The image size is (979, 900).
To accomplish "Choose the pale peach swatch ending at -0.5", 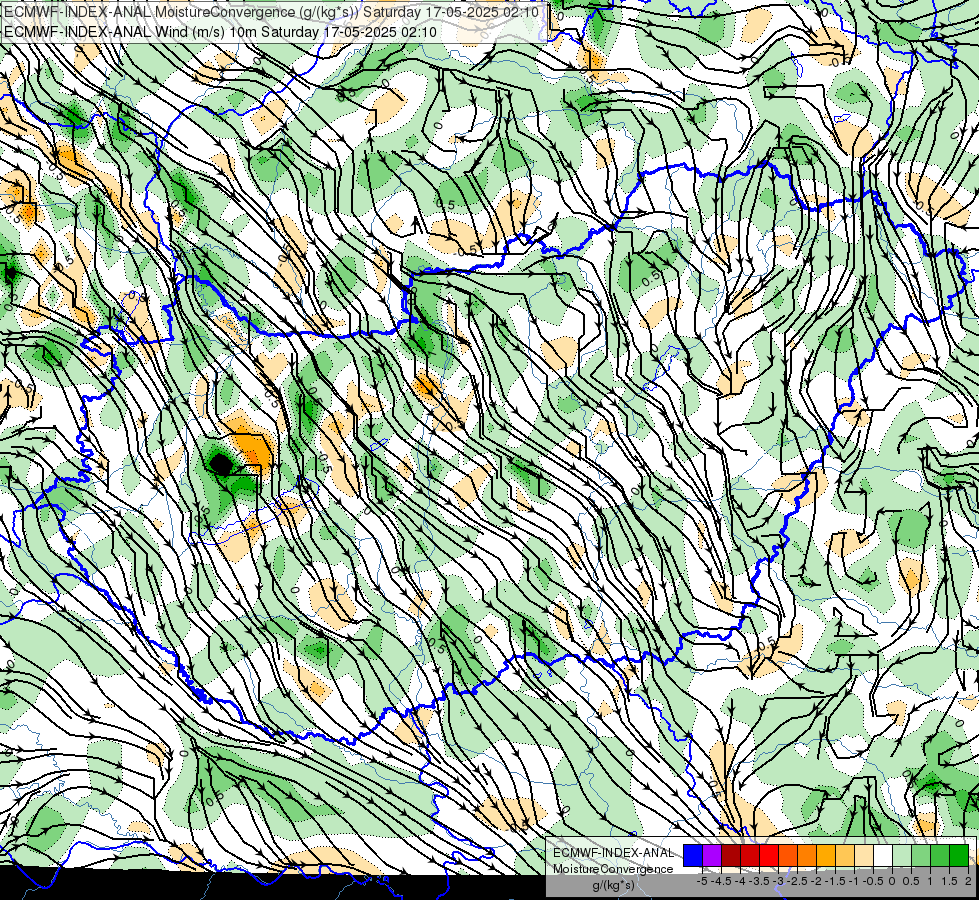I will [864, 855].
